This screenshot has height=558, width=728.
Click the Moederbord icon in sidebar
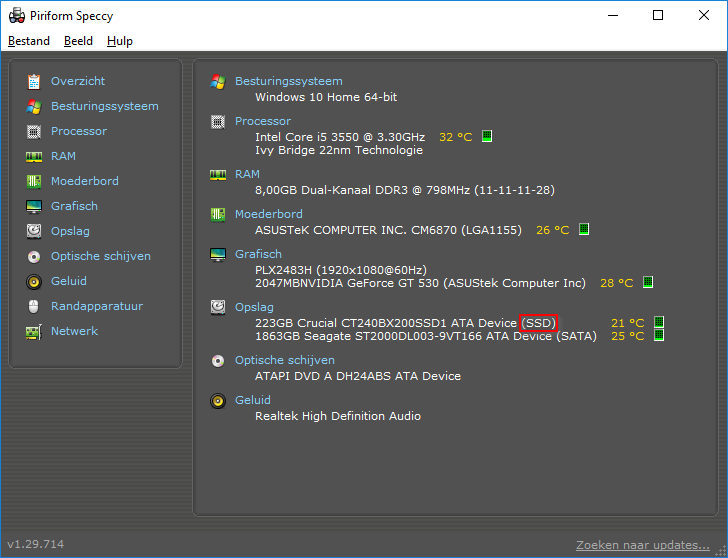pos(34,181)
